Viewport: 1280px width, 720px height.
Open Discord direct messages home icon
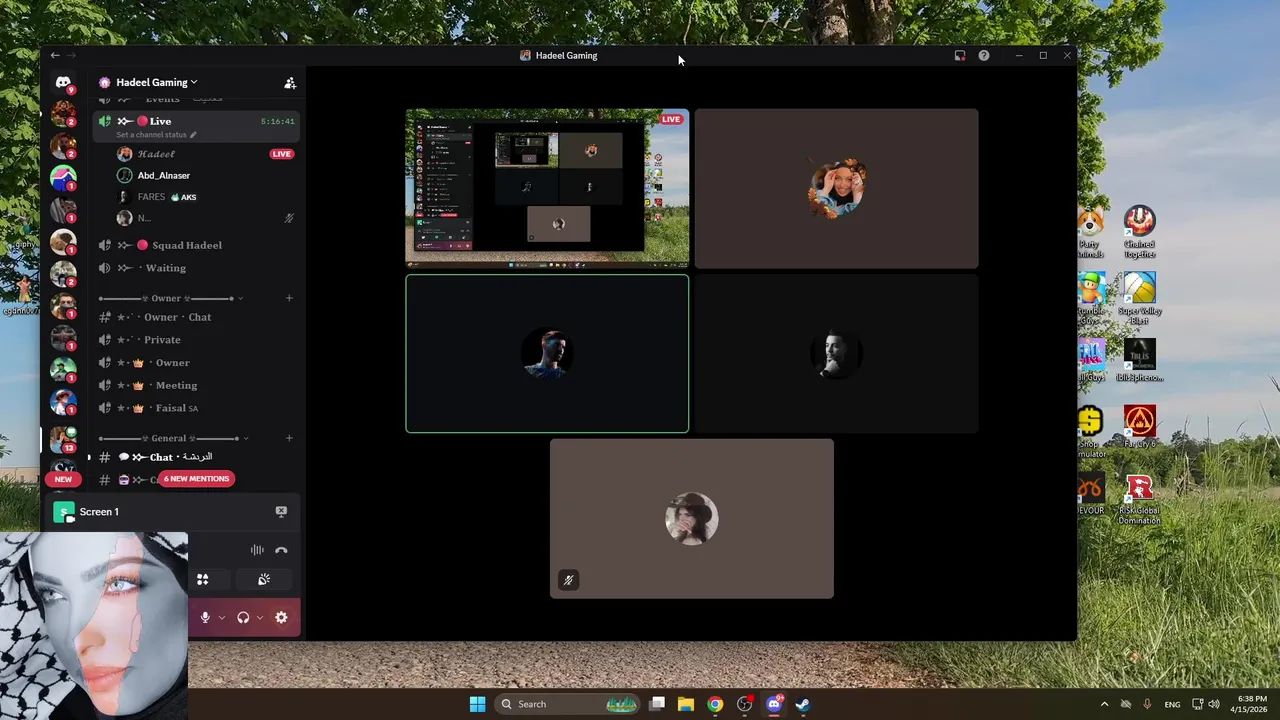63,83
